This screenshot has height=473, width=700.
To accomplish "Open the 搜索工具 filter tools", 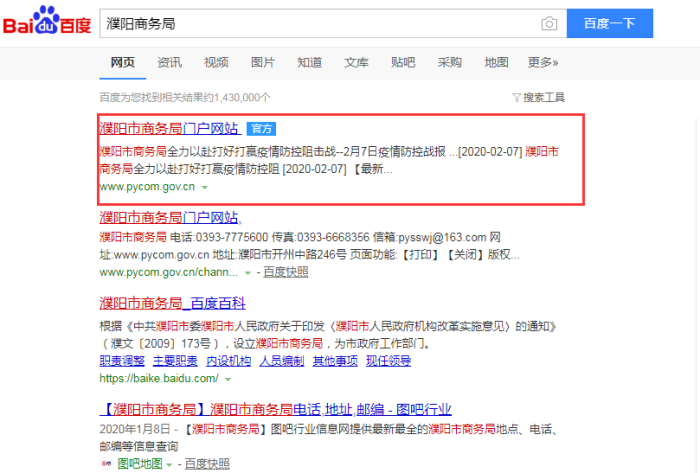I will tap(538, 97).
